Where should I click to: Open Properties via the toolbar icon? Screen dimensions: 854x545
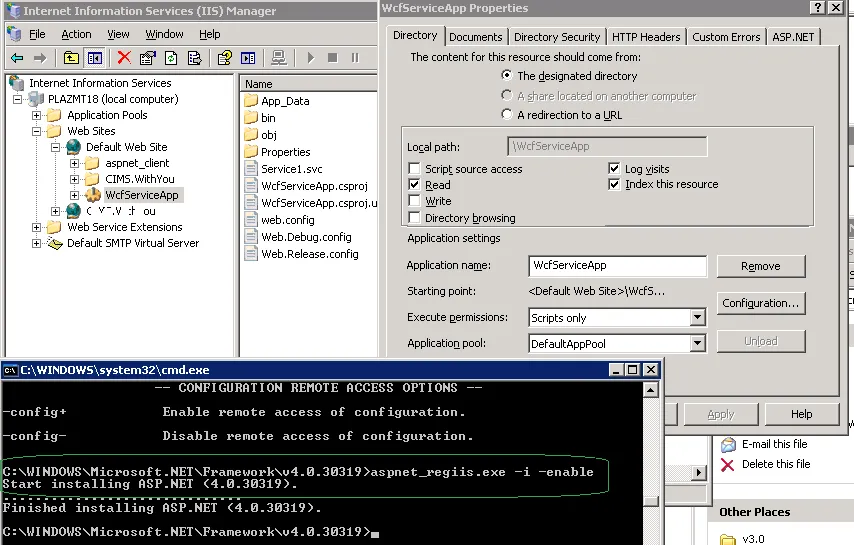tap(146, 58)
